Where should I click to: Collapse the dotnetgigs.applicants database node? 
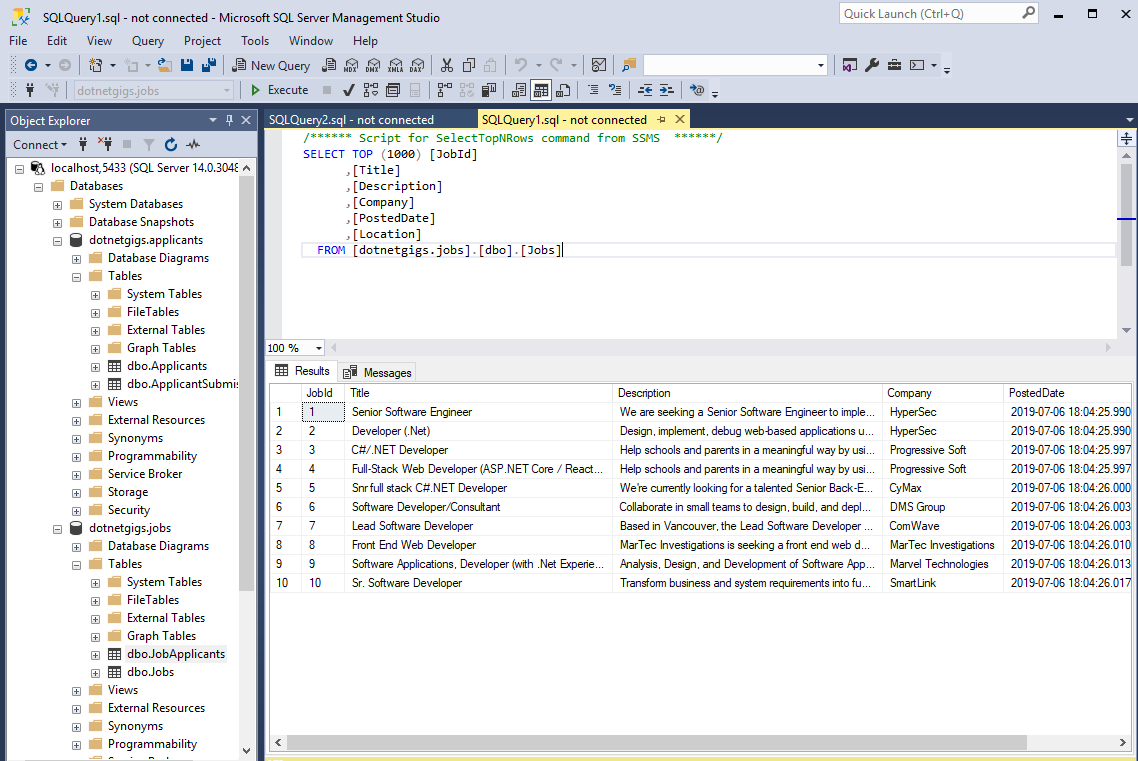(57, 240)
